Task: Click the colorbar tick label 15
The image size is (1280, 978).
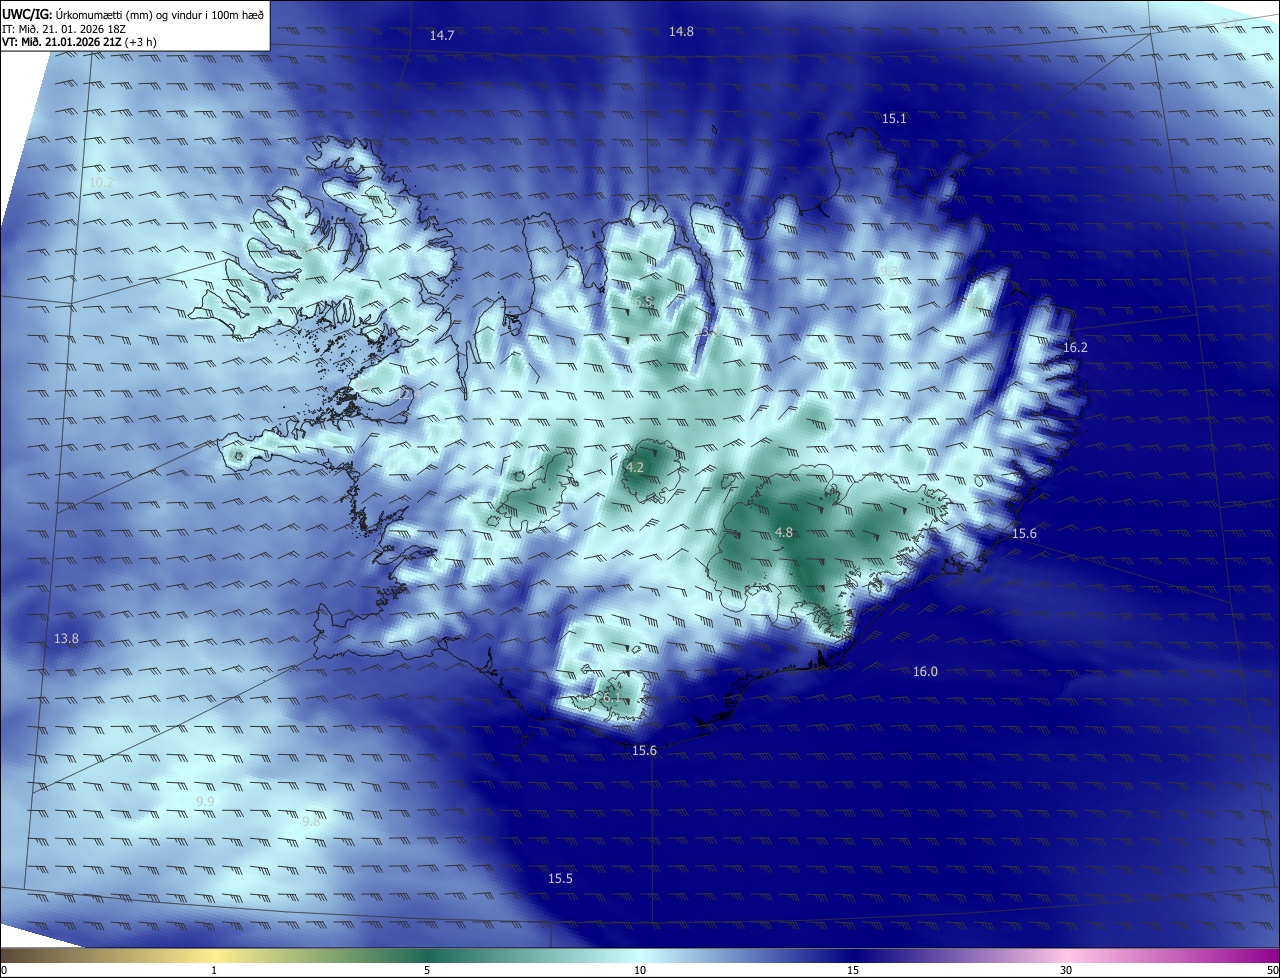Action: (853, 970)
